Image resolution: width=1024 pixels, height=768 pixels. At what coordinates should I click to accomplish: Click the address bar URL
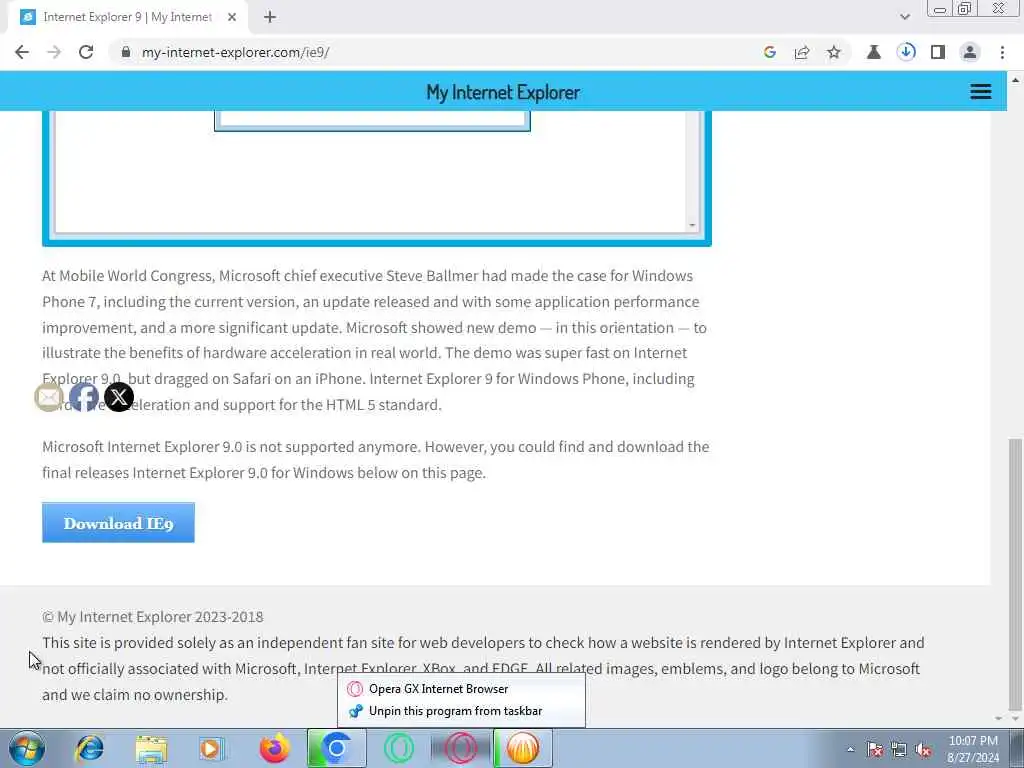click(x=236, y=52)
